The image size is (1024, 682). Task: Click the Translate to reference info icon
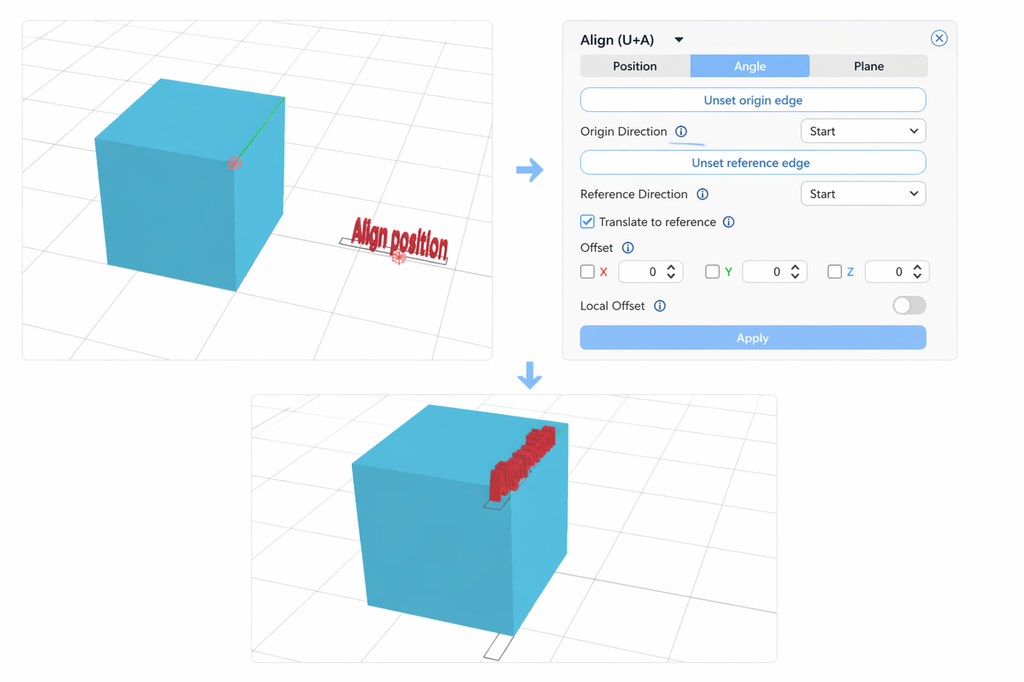[728, 222]
